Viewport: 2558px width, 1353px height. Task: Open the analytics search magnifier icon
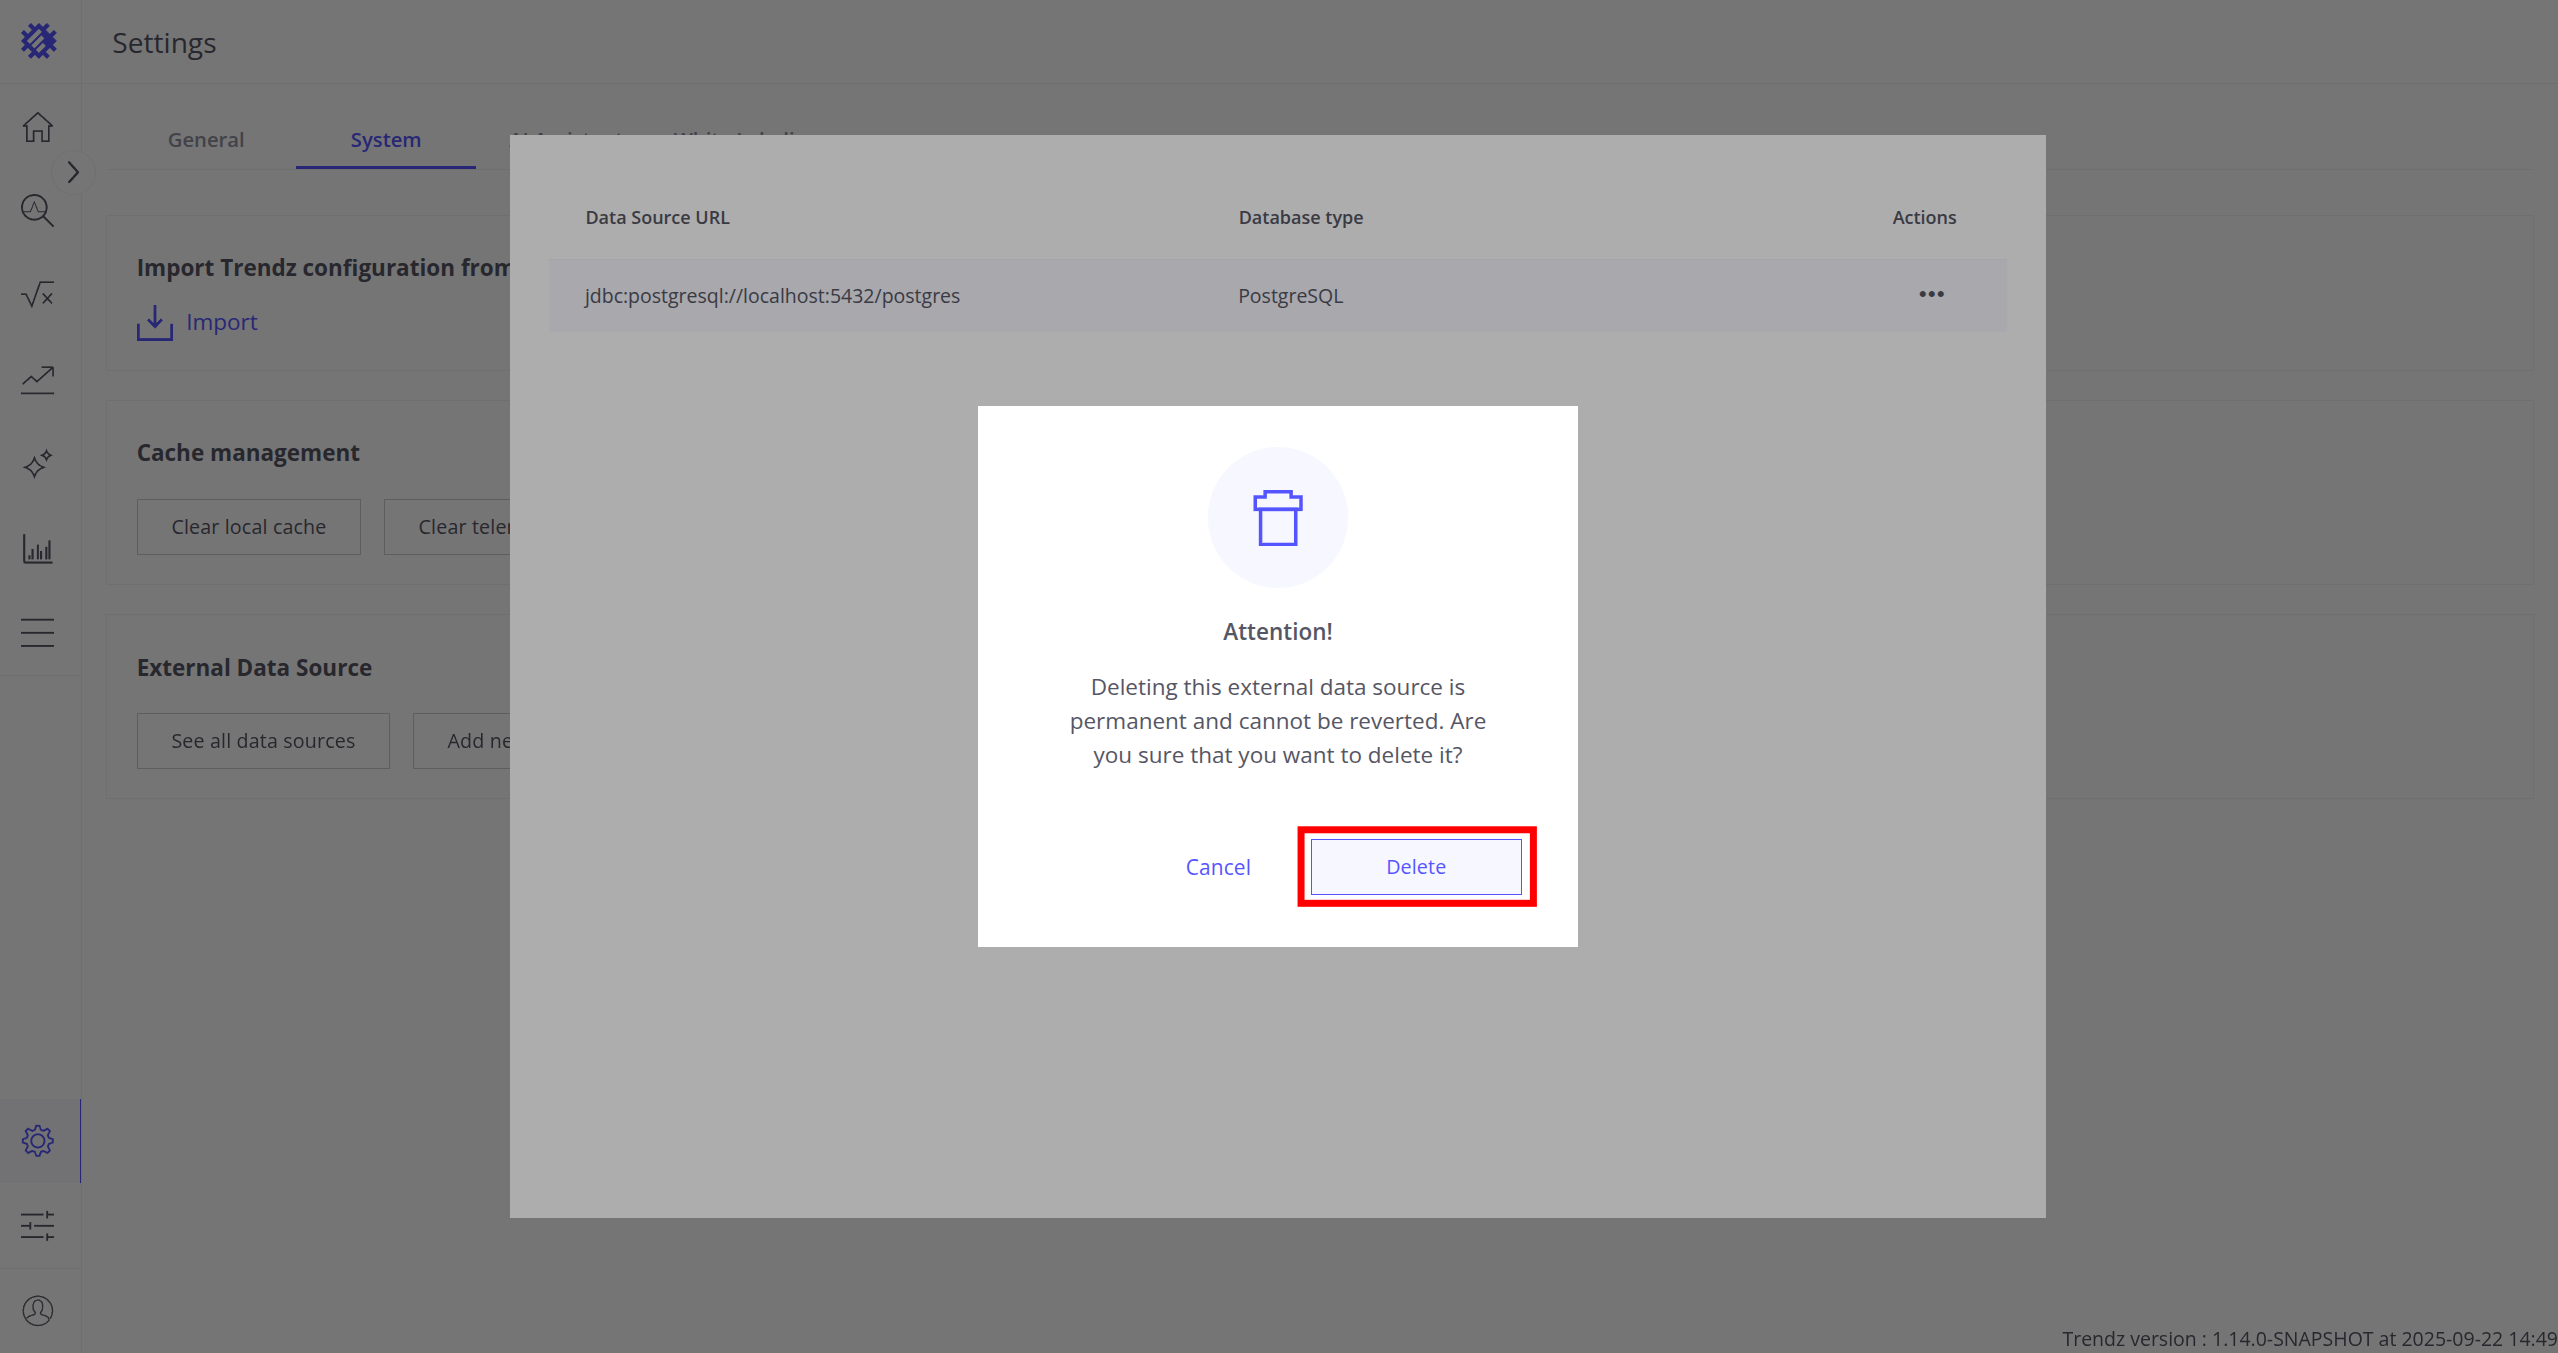coord(38,211)
